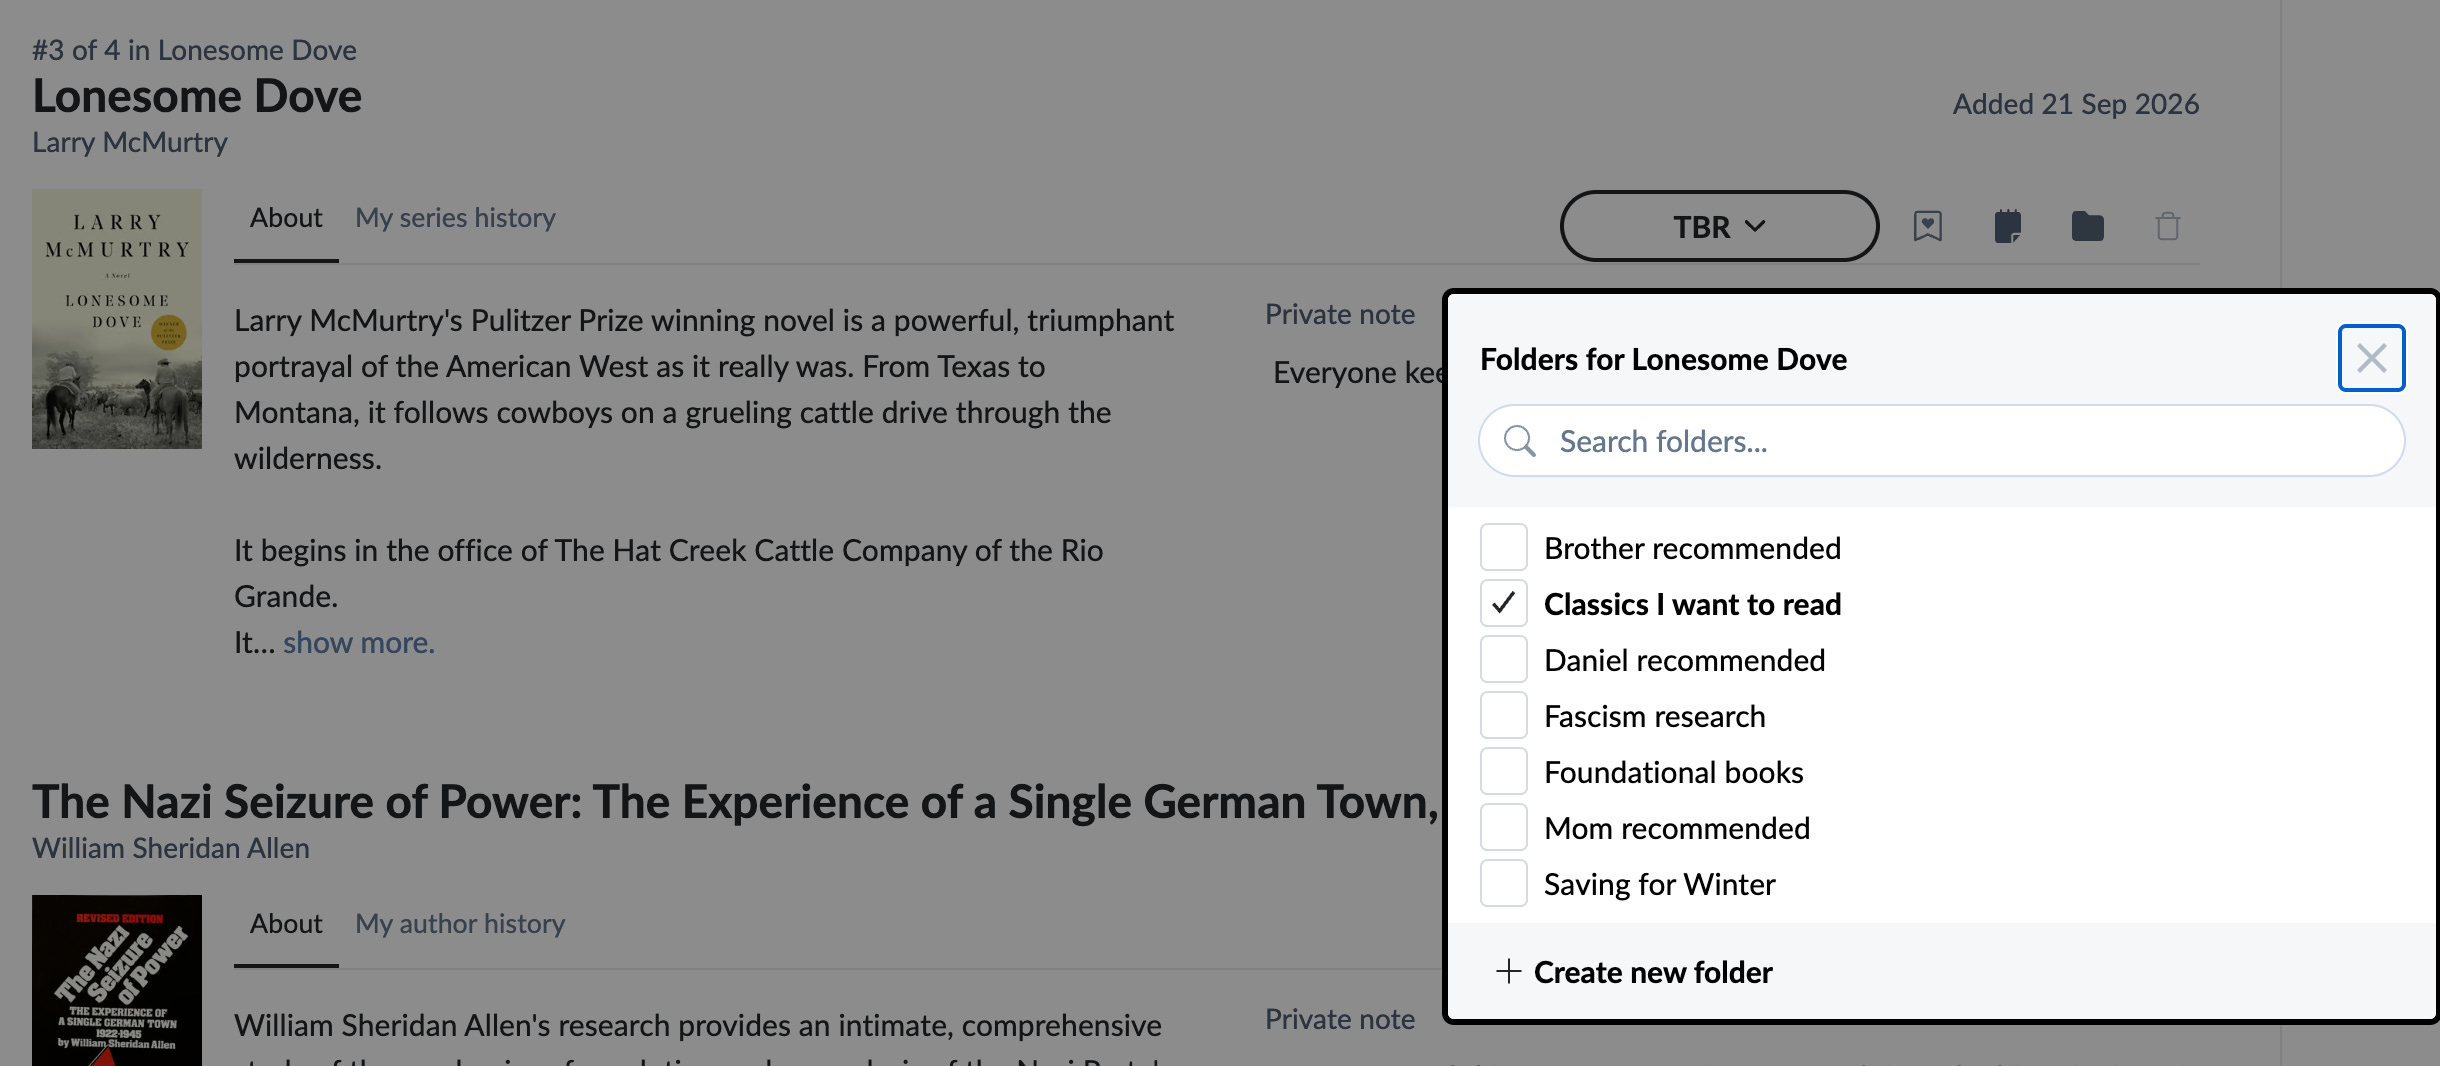Open the William Sheridan Allen author link
2440x1066 pixels.
tap(171, 848)
